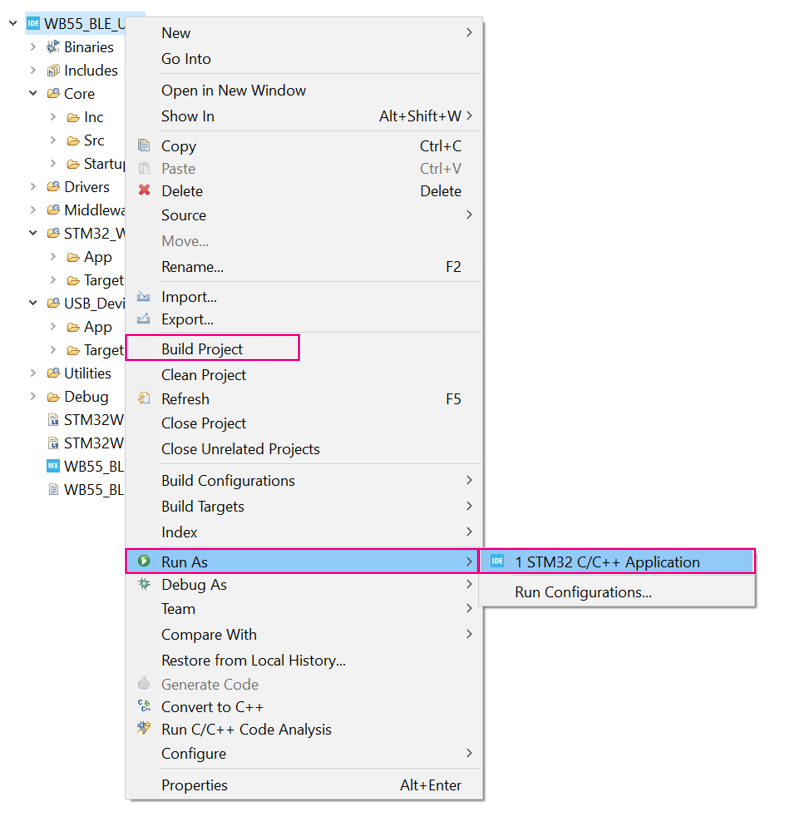The image size is (787, 813).
Task: Open the Build Targets submenu
Action: coord(304,507)
